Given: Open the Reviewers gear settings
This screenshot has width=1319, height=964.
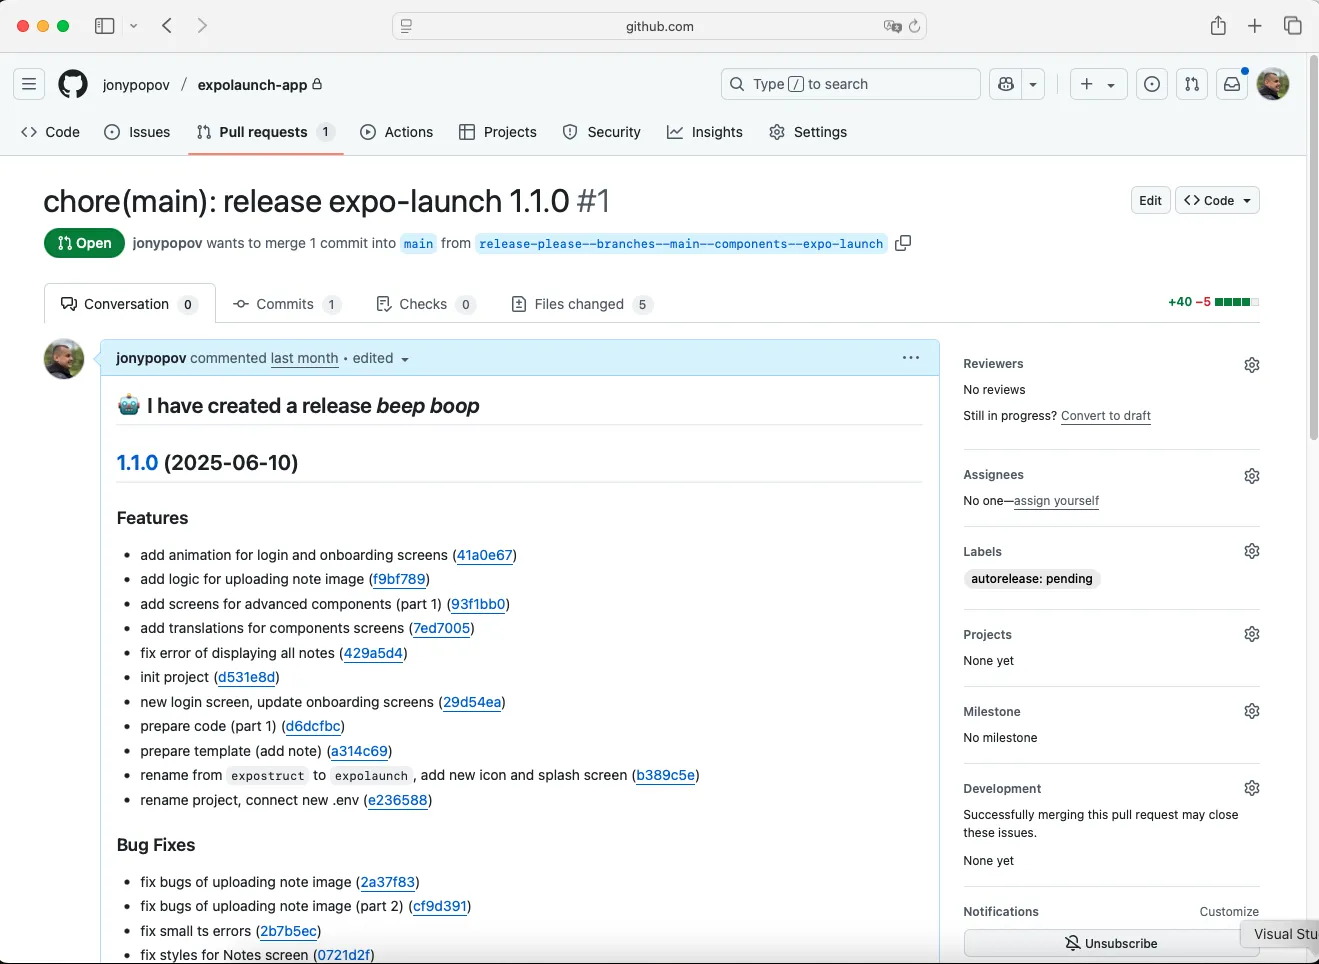Looking at the screenshot, I should (1252, 365).
